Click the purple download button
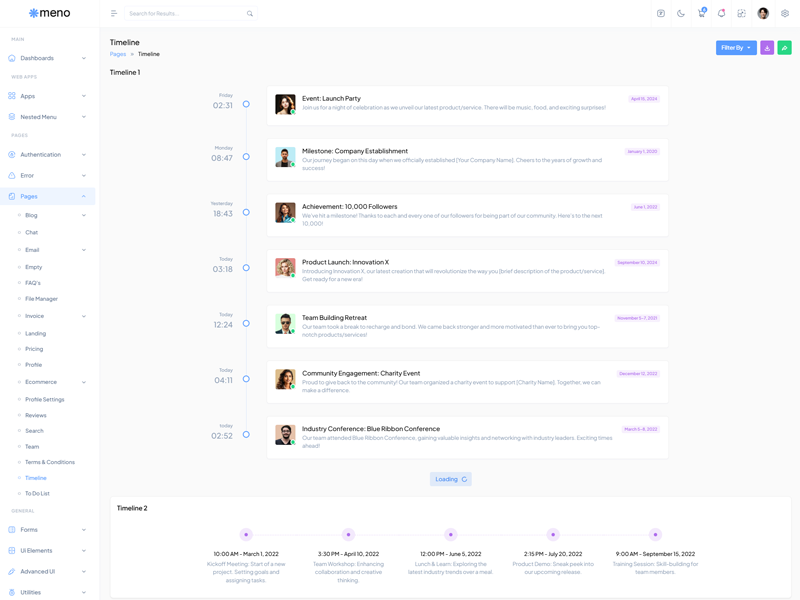Image resolution: width=800 pixels, height=600 pixels. point(767,48)
